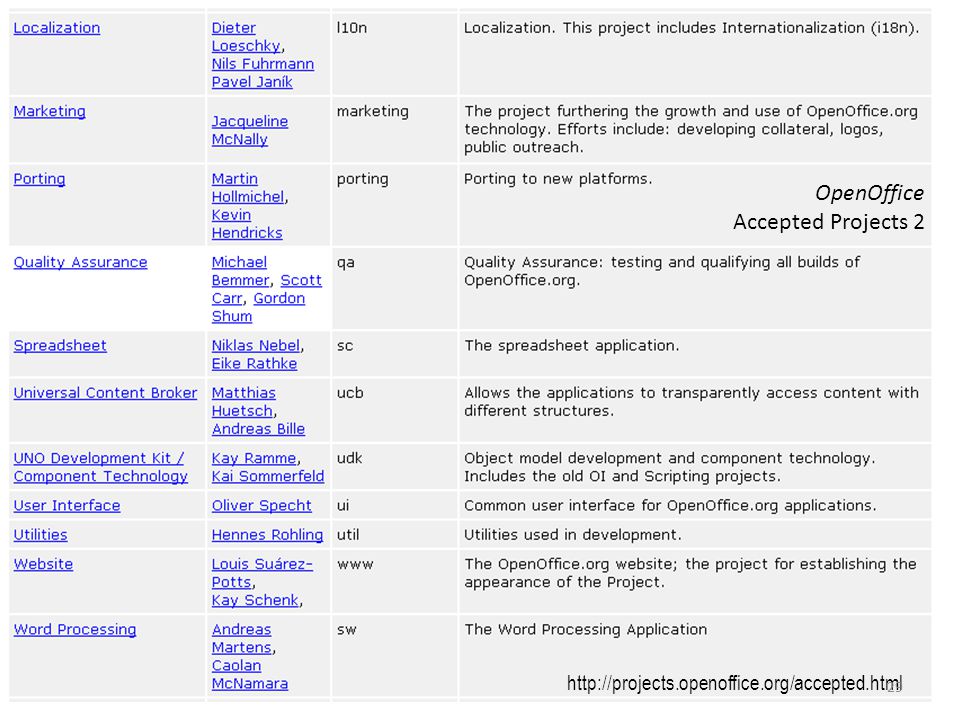The image size is (960, 720).
Task: Click the Michael Bemmer lead link
Action: [240, 271]
